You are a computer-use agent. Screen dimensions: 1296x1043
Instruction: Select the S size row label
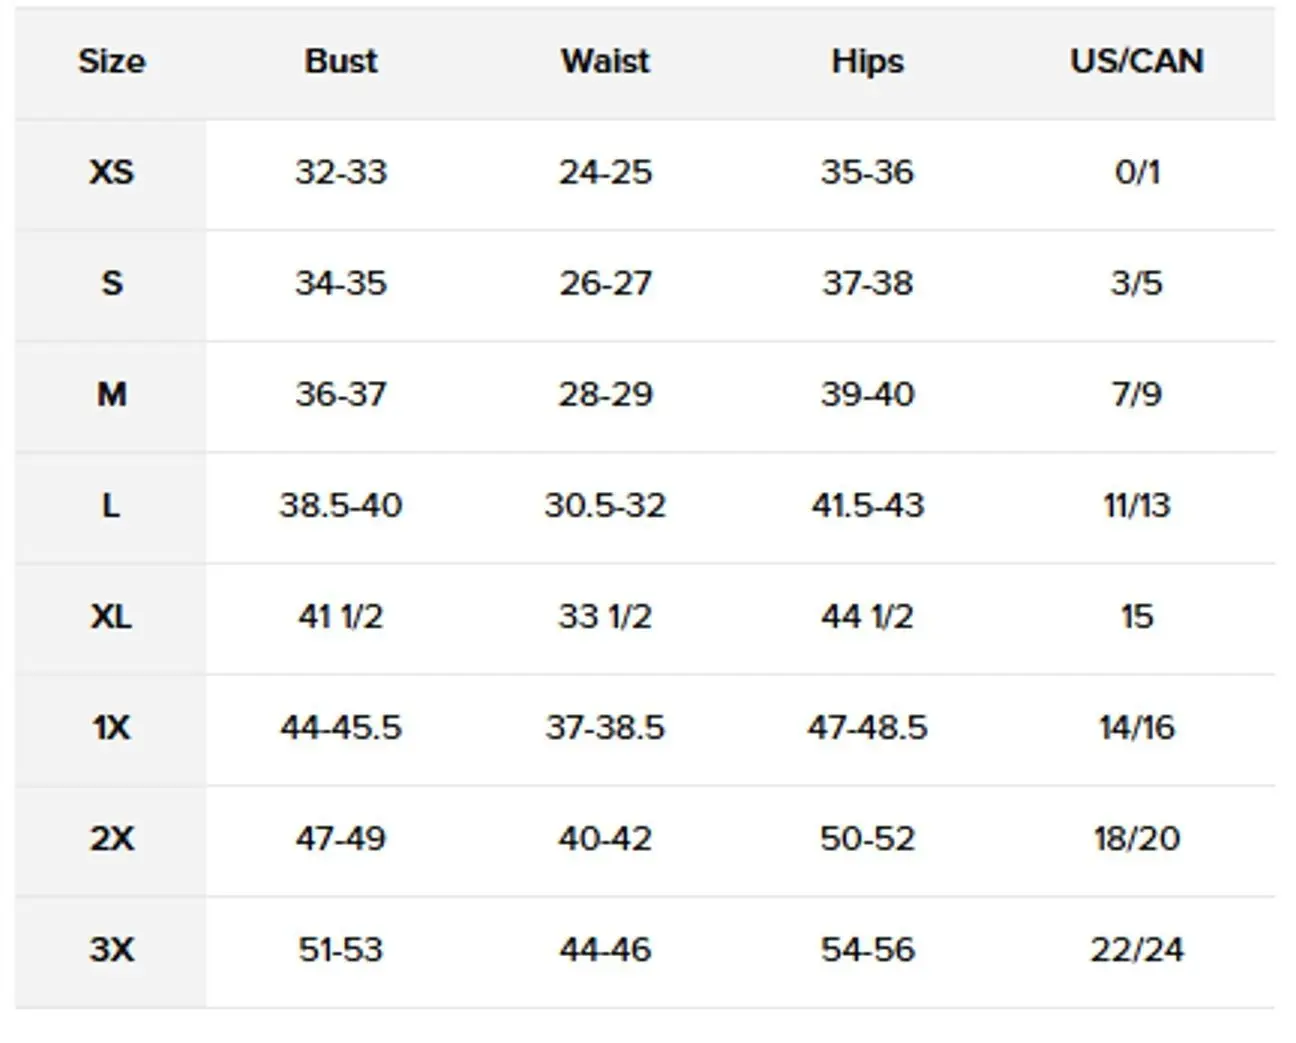click(x=112, y=283)
